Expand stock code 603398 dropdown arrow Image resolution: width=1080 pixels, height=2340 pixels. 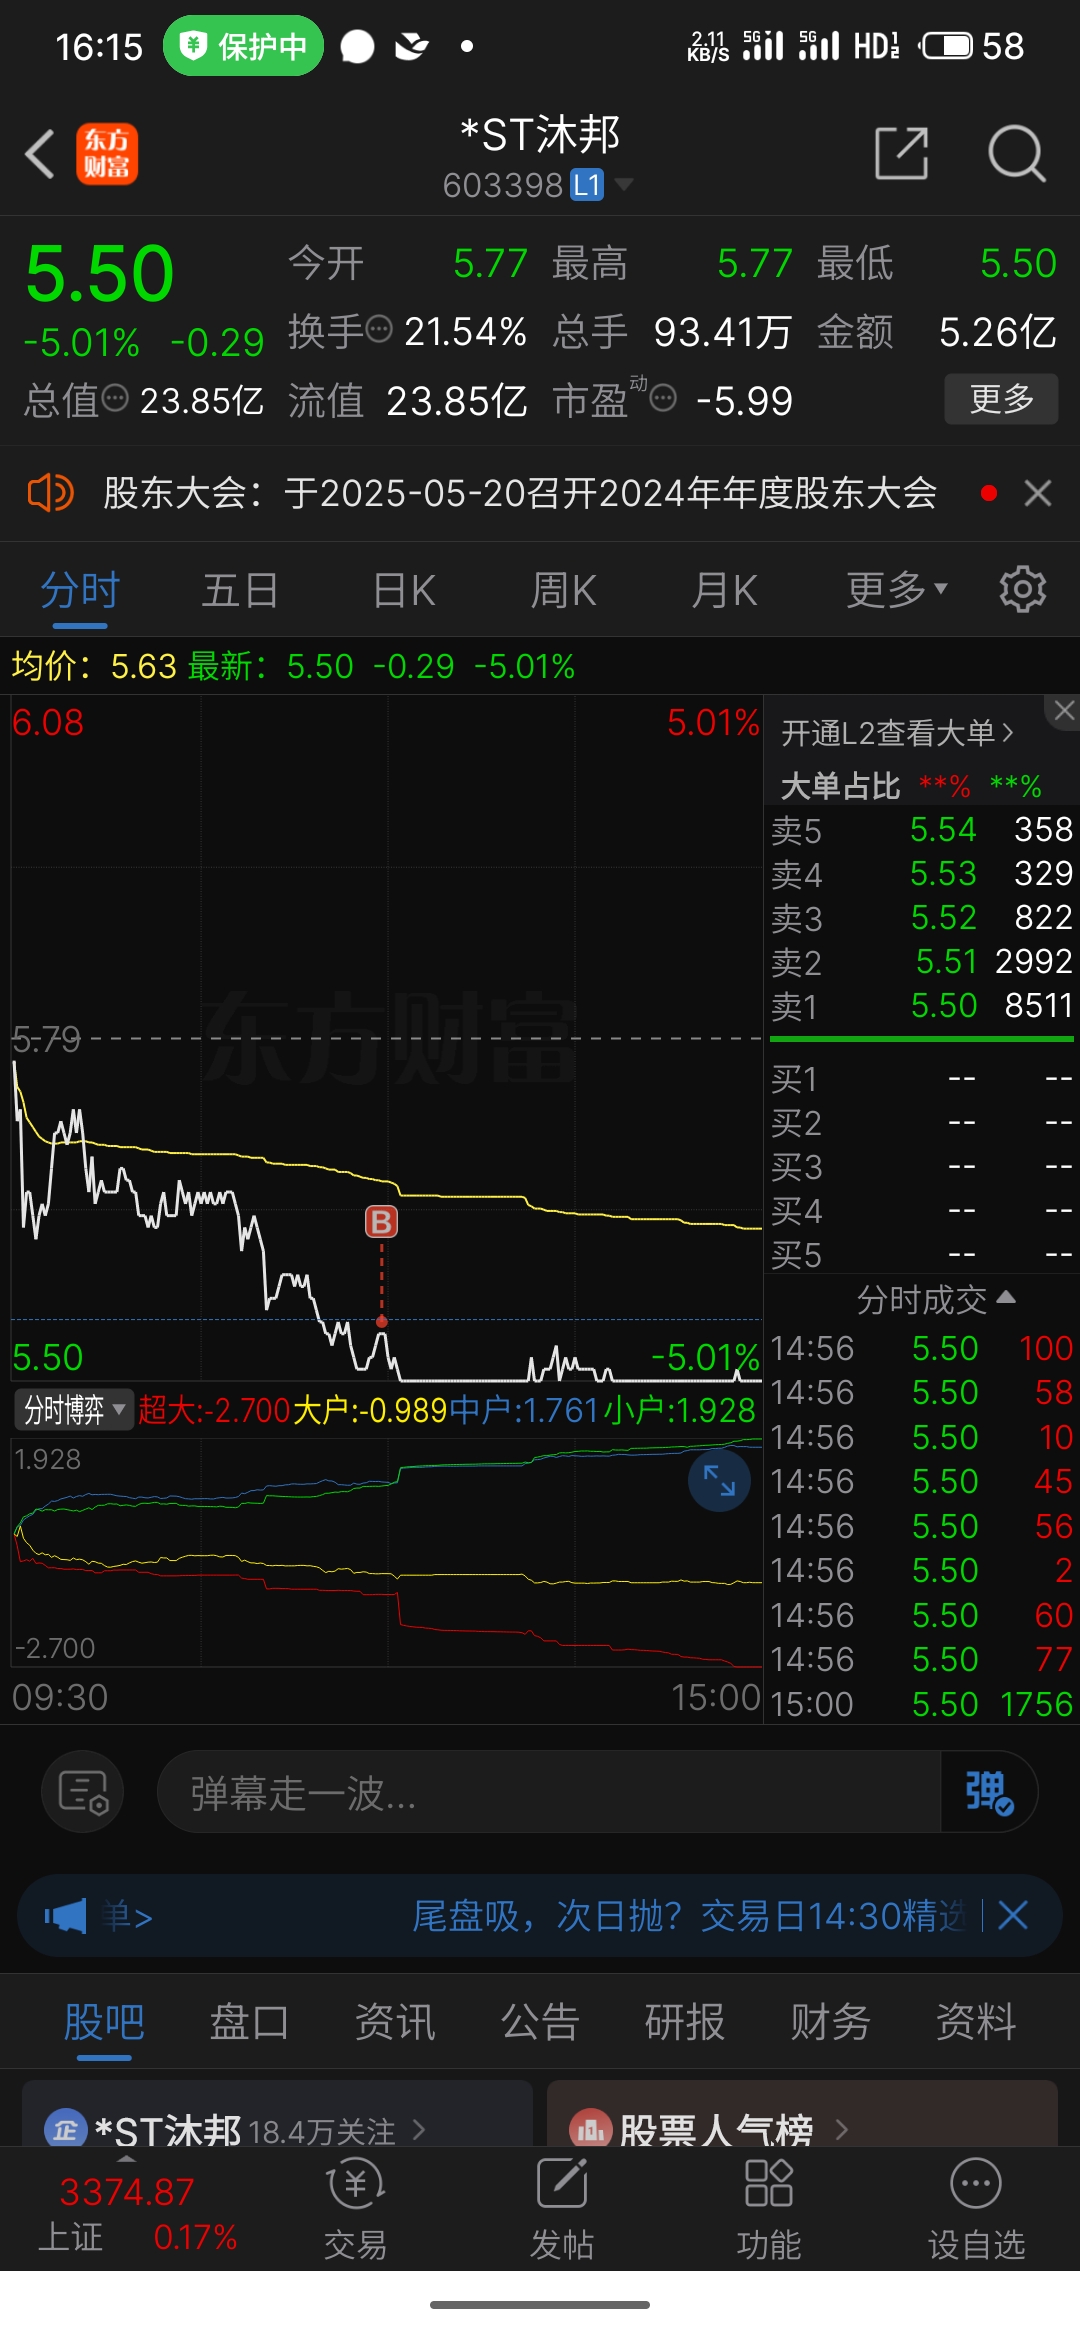pyautogui.click(x=624, y=184)
